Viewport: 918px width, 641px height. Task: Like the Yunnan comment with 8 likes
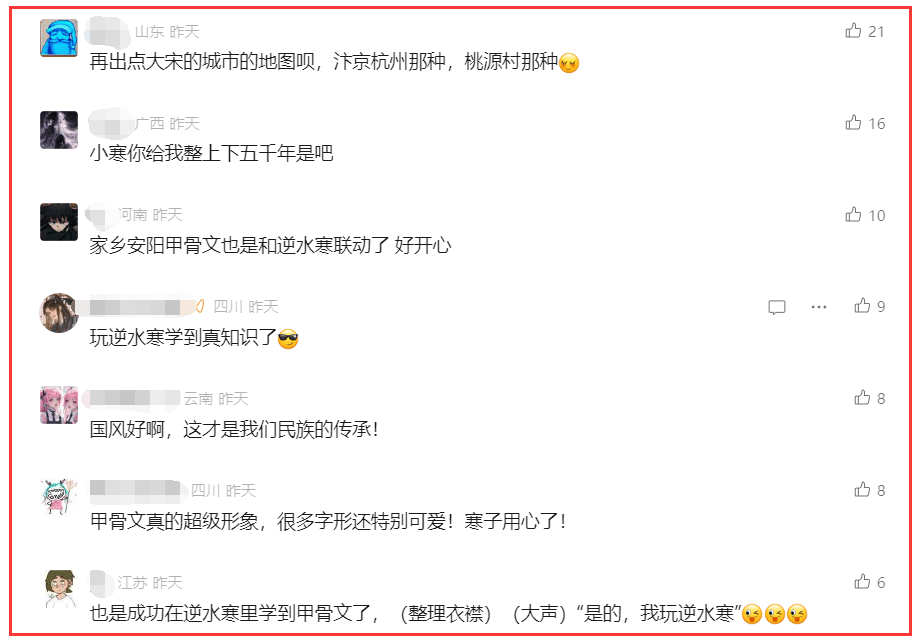click(862, 397)
